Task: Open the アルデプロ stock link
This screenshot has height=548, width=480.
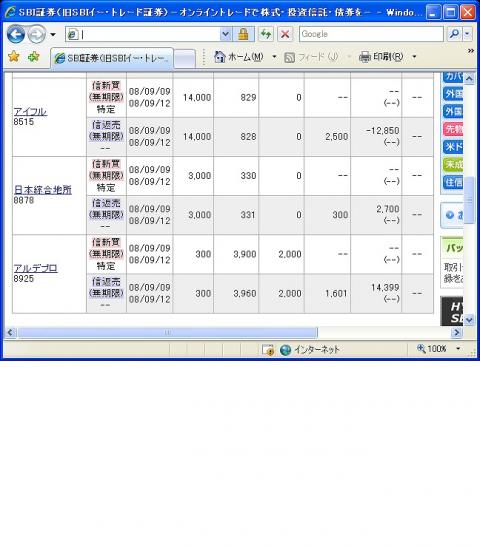Action: click(35, 268)
